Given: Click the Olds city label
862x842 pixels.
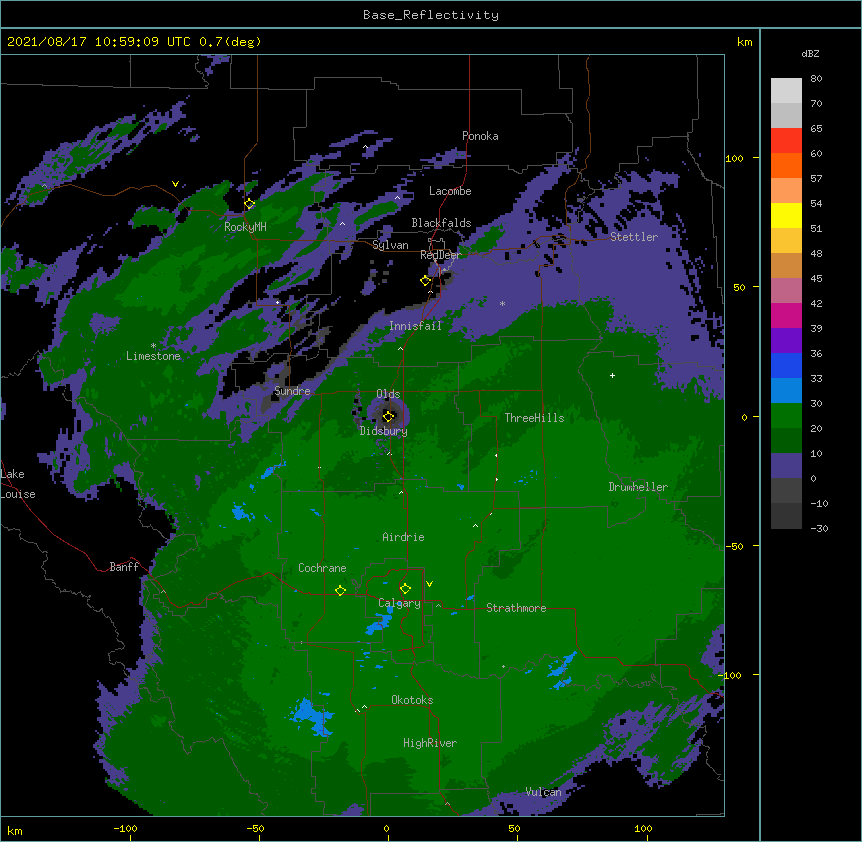Looking at the screenshot, I should 388,394.
